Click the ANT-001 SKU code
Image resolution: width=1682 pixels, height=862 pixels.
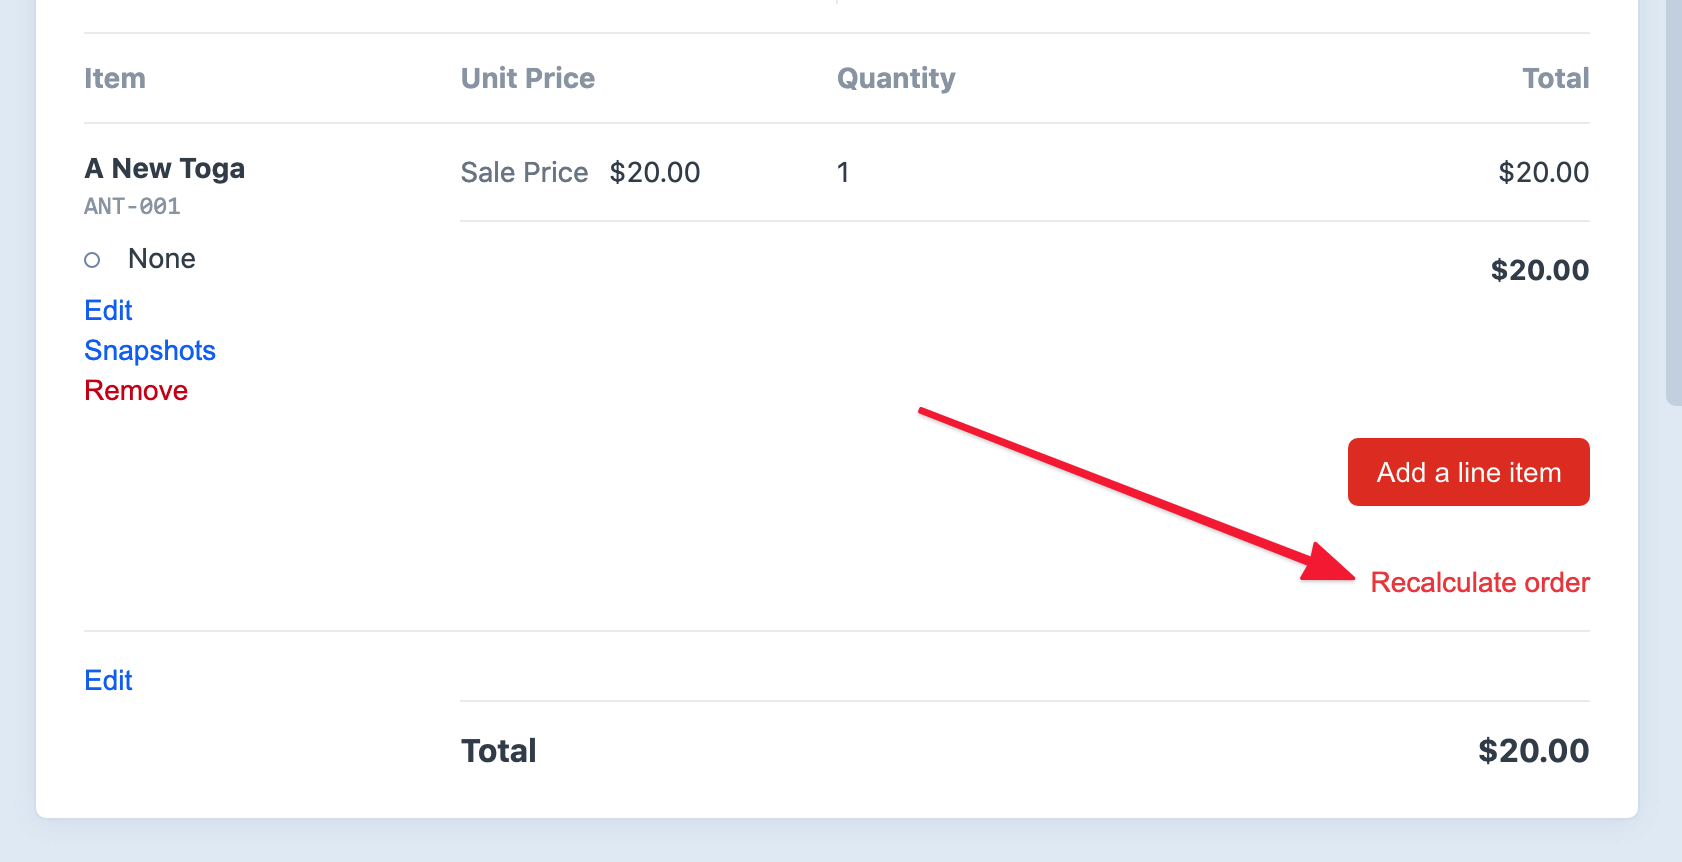132,206
